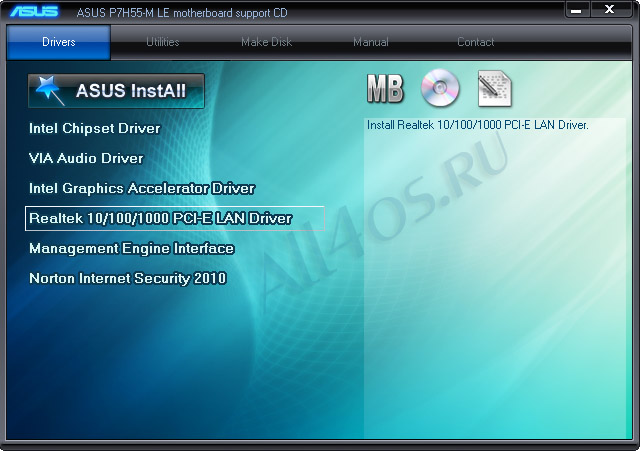Minimize the support CD window
The height and width of the screenshot is (451, 640).
click(576, 10)
